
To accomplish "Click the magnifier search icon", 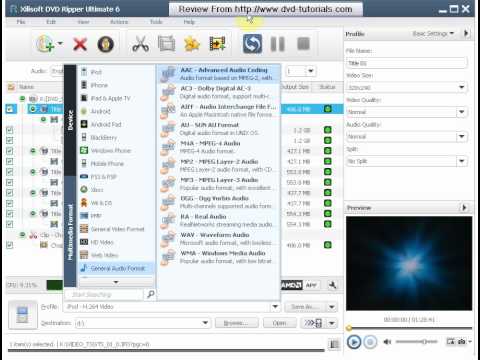I will pyautogui.click(x=151, y=294).
